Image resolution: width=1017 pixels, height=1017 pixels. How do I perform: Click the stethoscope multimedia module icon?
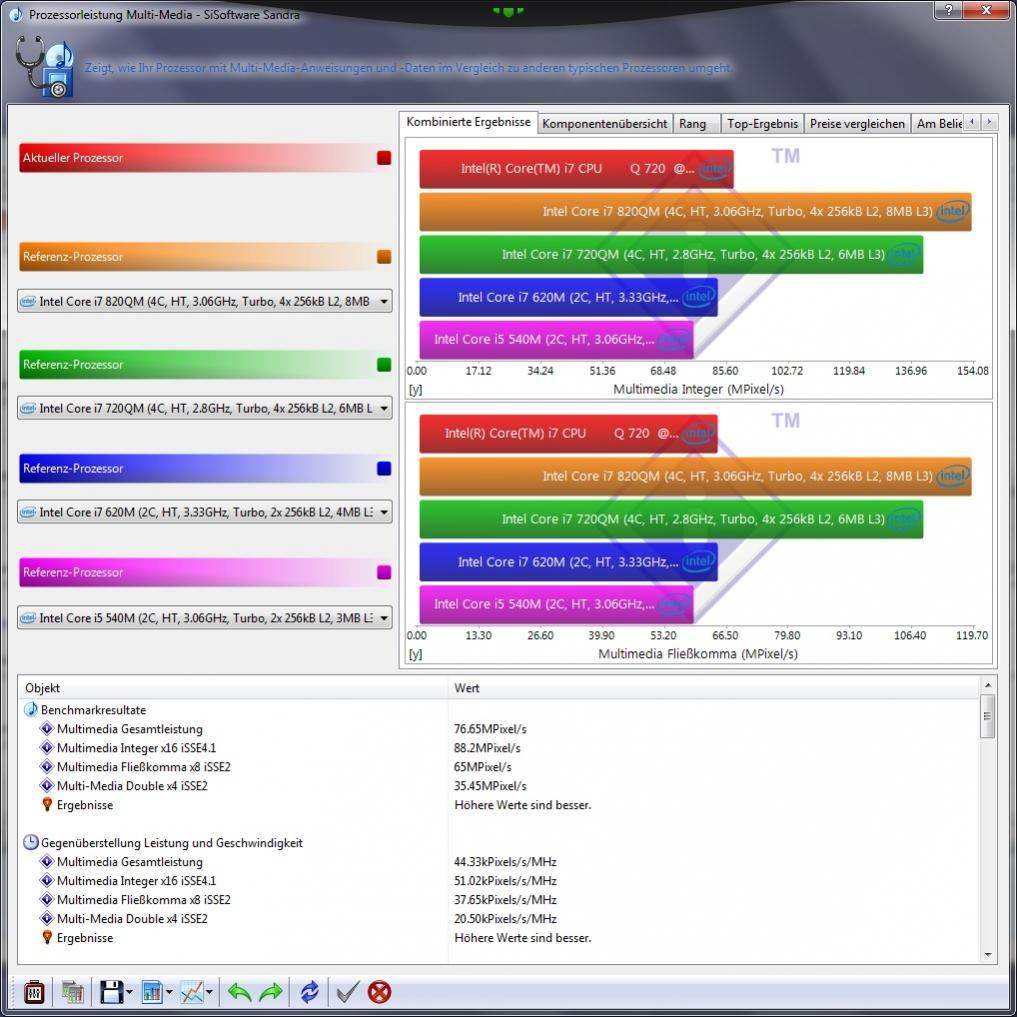tap(44, 67)
